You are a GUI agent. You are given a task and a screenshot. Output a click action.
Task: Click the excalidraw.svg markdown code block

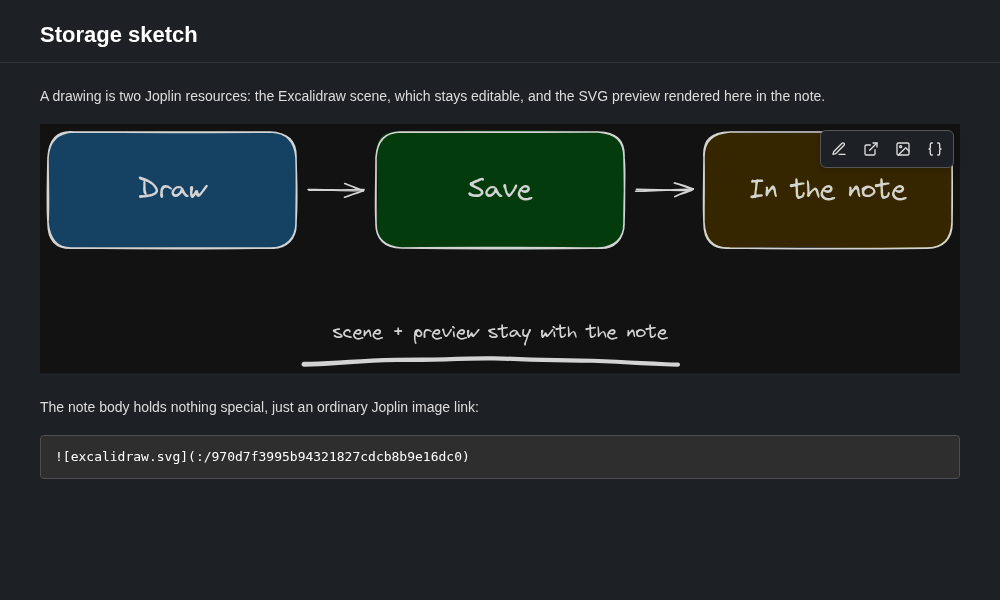tap(500, 457)
